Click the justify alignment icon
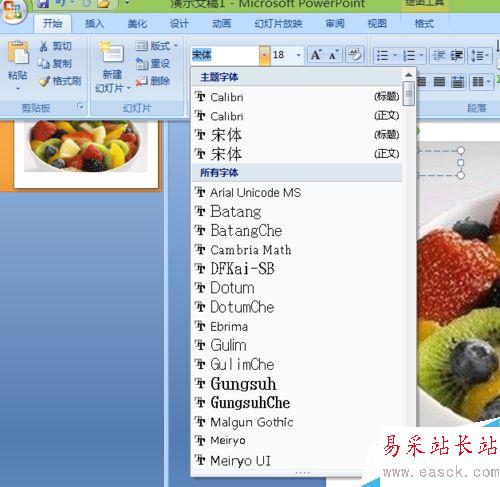Screen dimensions: 500x487 coord(439,81)
